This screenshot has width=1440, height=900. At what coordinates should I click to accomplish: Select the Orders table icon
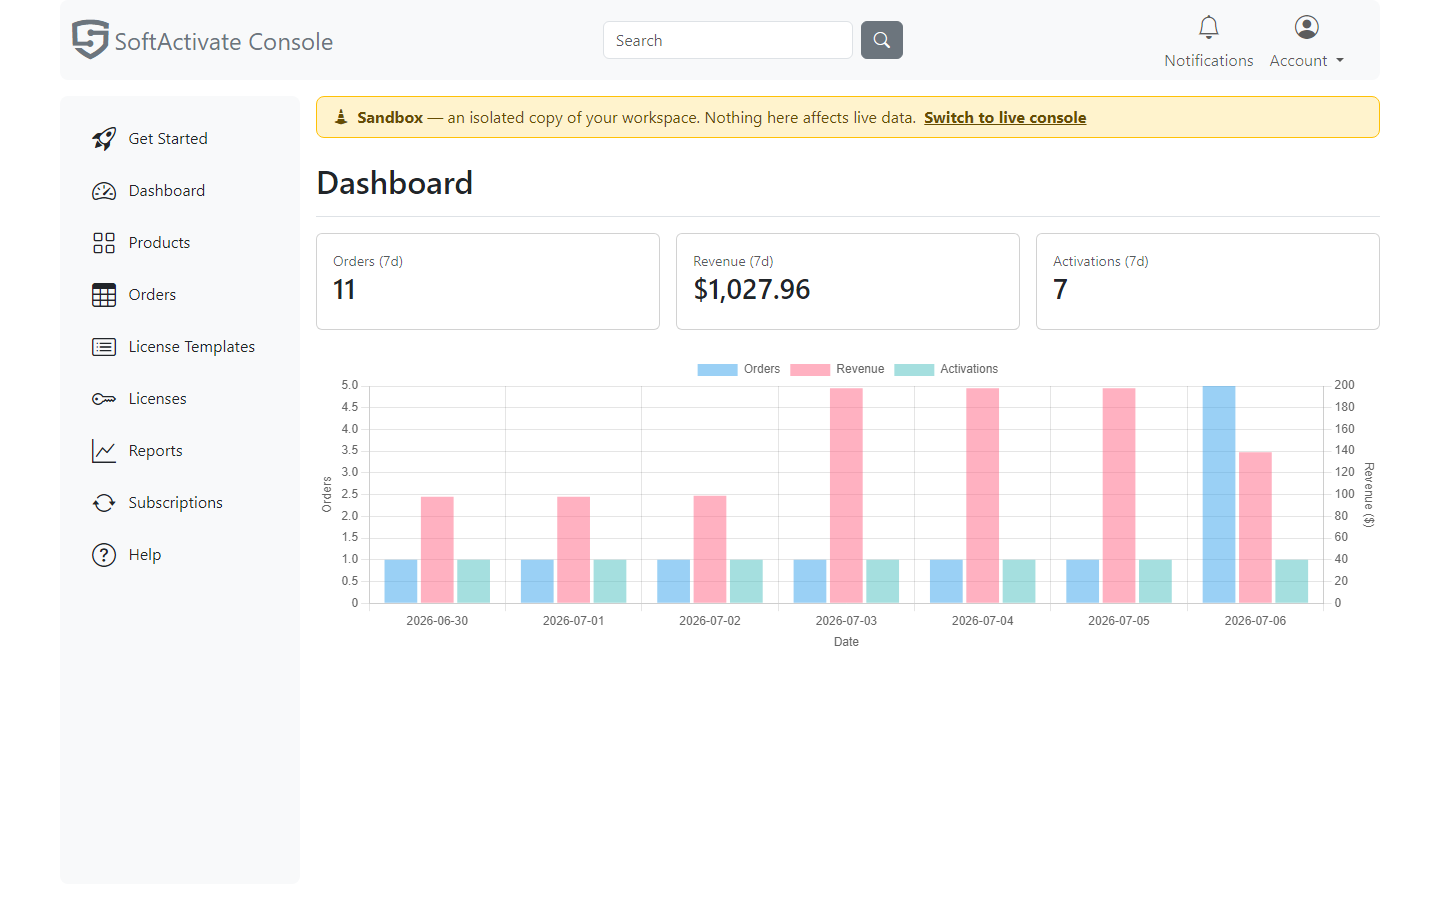click(104, 295)
